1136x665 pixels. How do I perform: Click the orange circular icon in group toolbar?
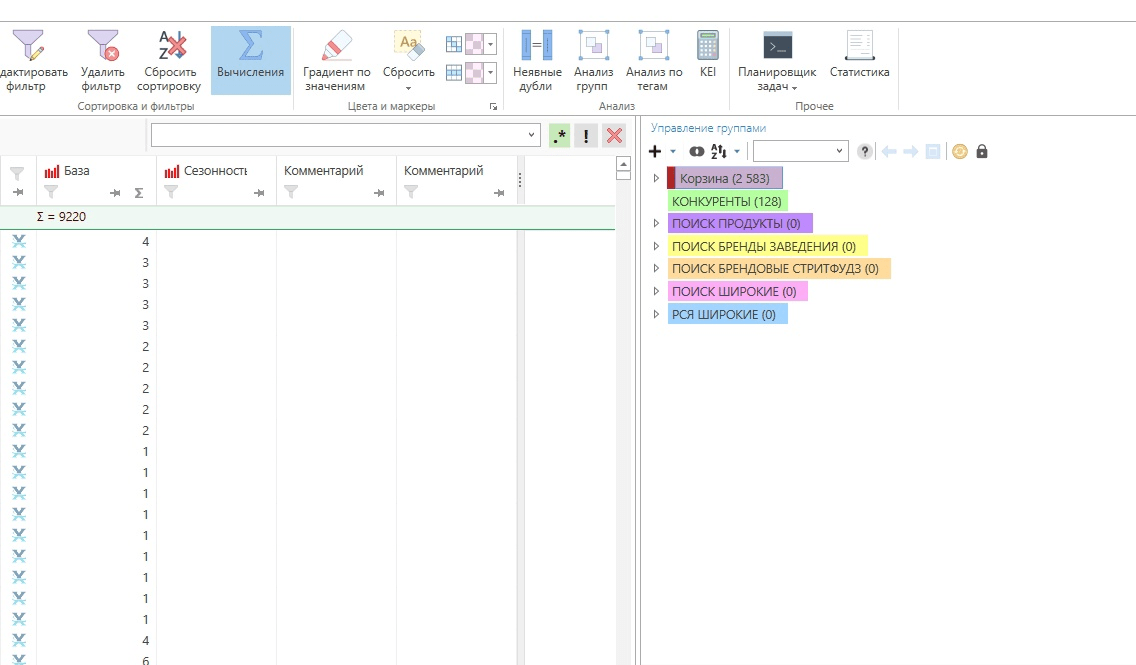click(959, 151)
